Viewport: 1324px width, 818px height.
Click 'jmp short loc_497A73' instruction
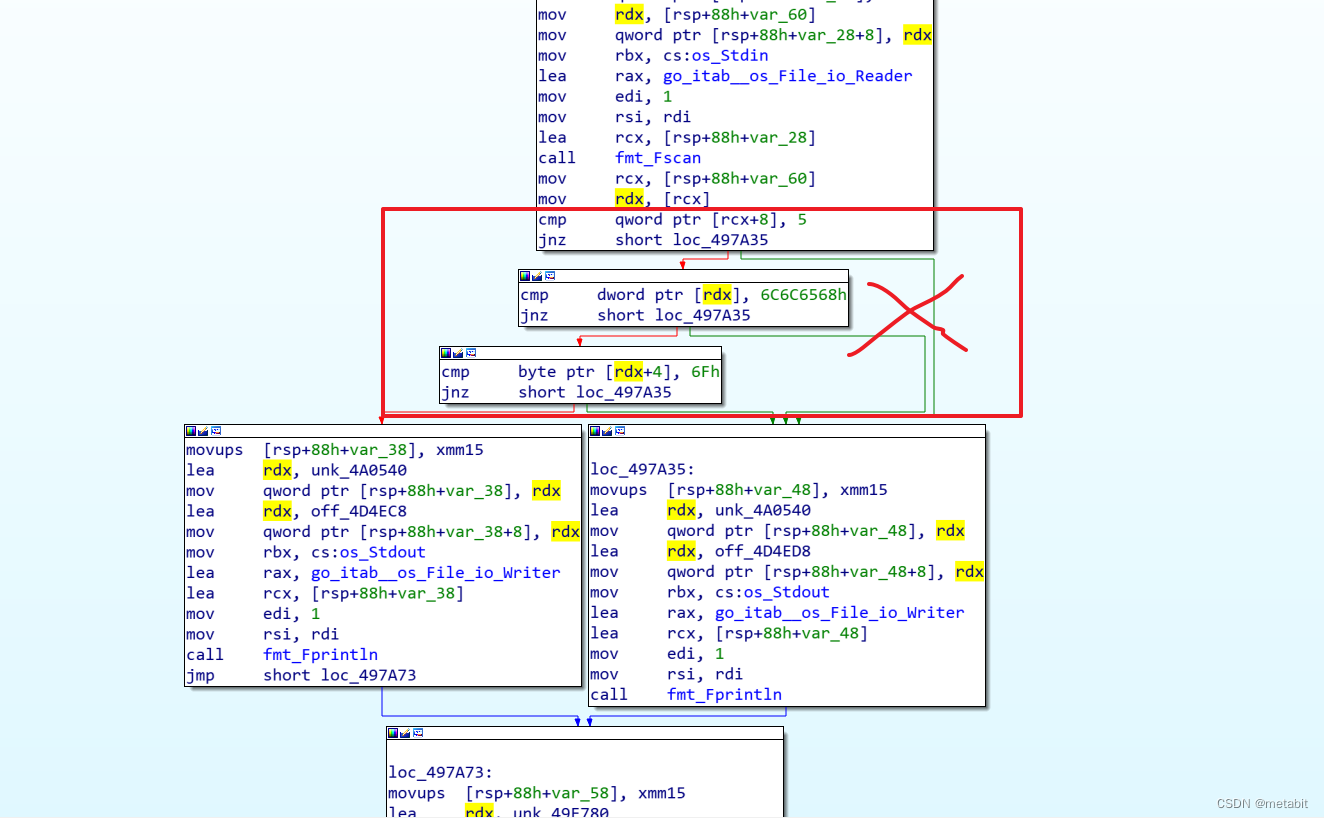coord(301,675)
